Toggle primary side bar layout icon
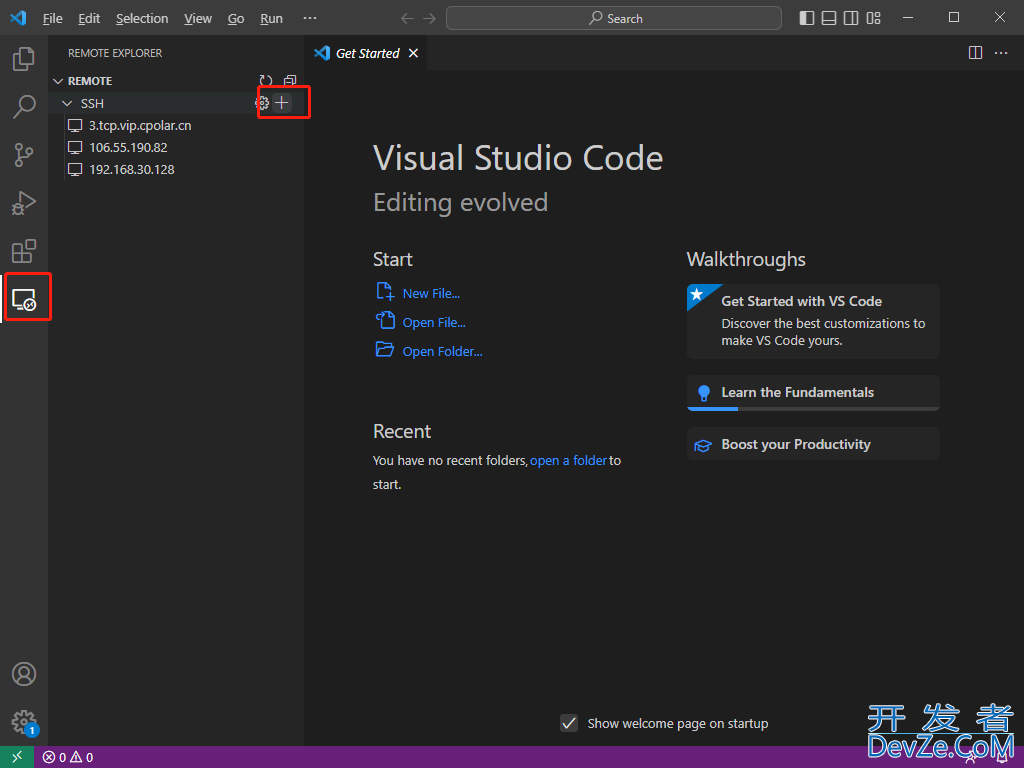This screenshot has width=1024, height=768. (807, 18)
